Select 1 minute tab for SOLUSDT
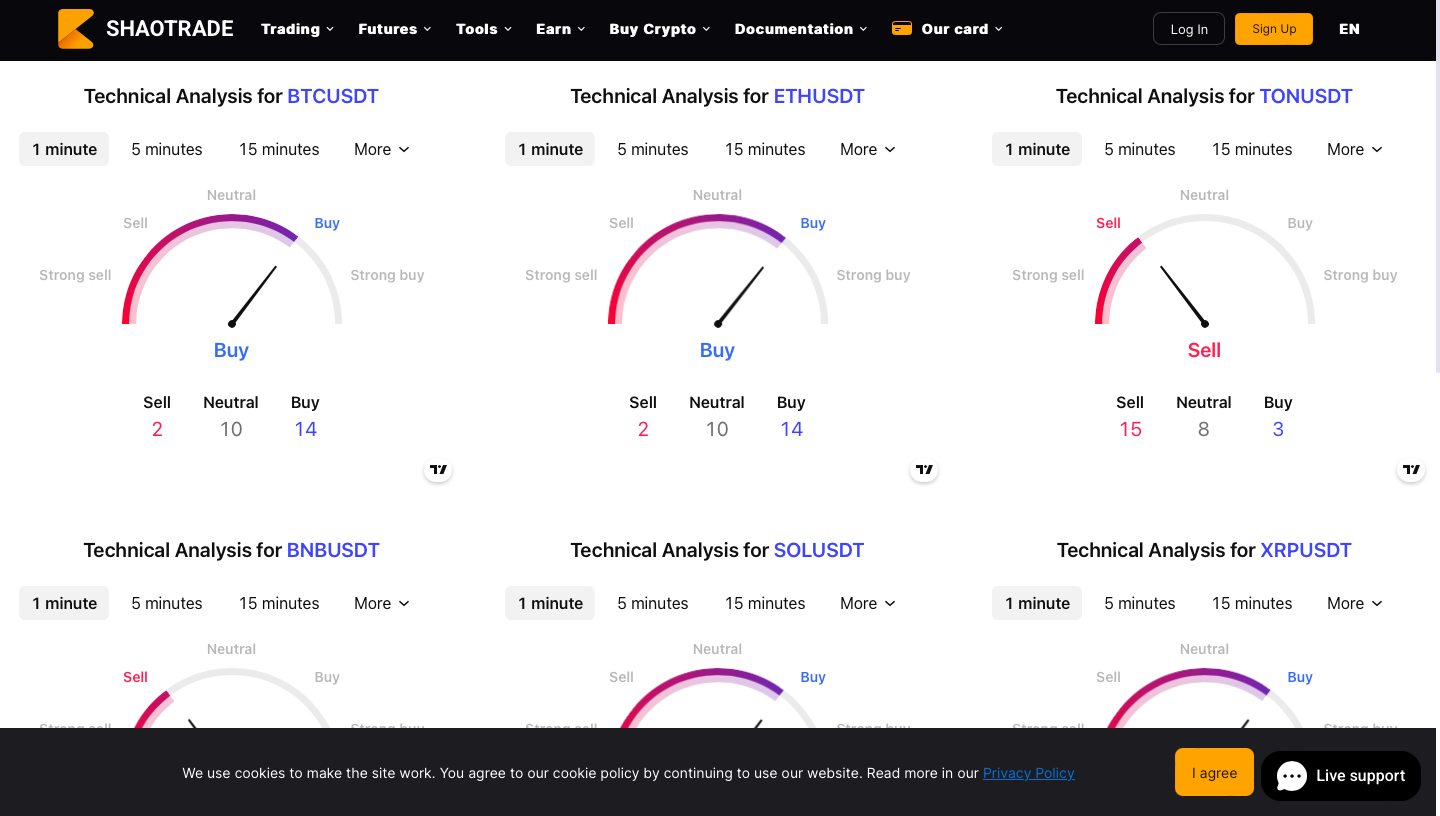 click(550, 603)
